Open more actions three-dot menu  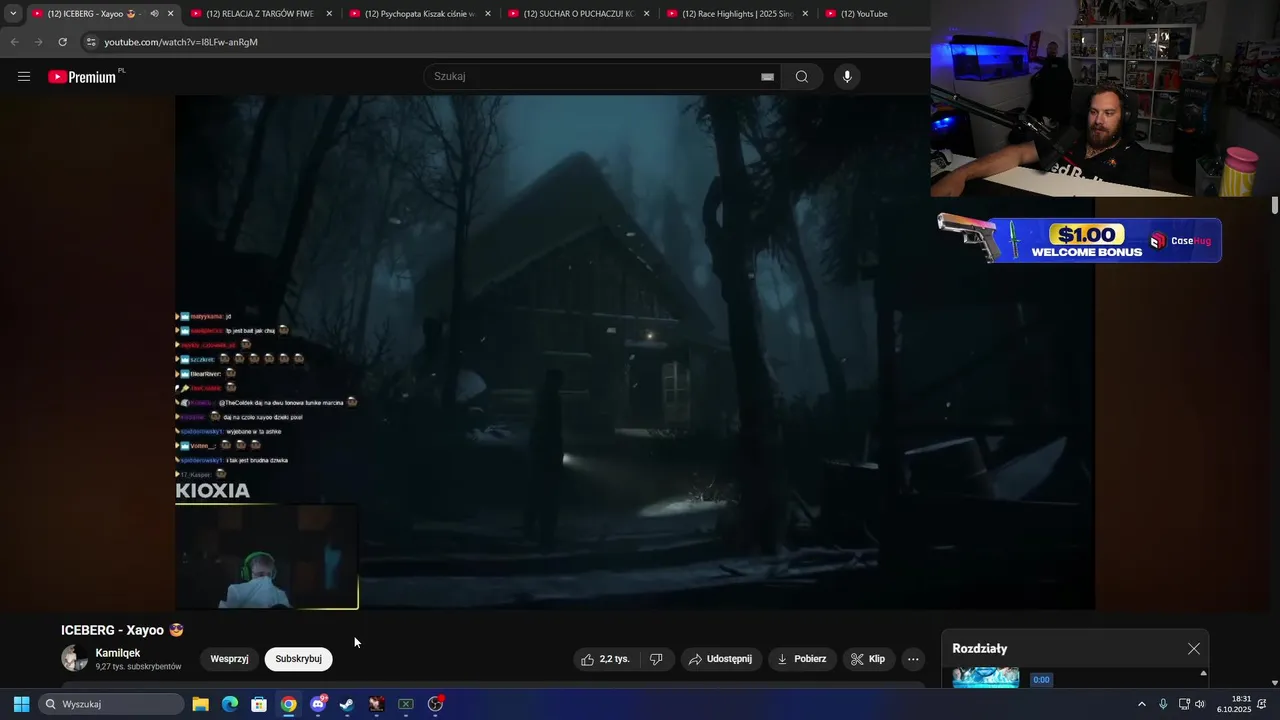click(x=912, y=659)
